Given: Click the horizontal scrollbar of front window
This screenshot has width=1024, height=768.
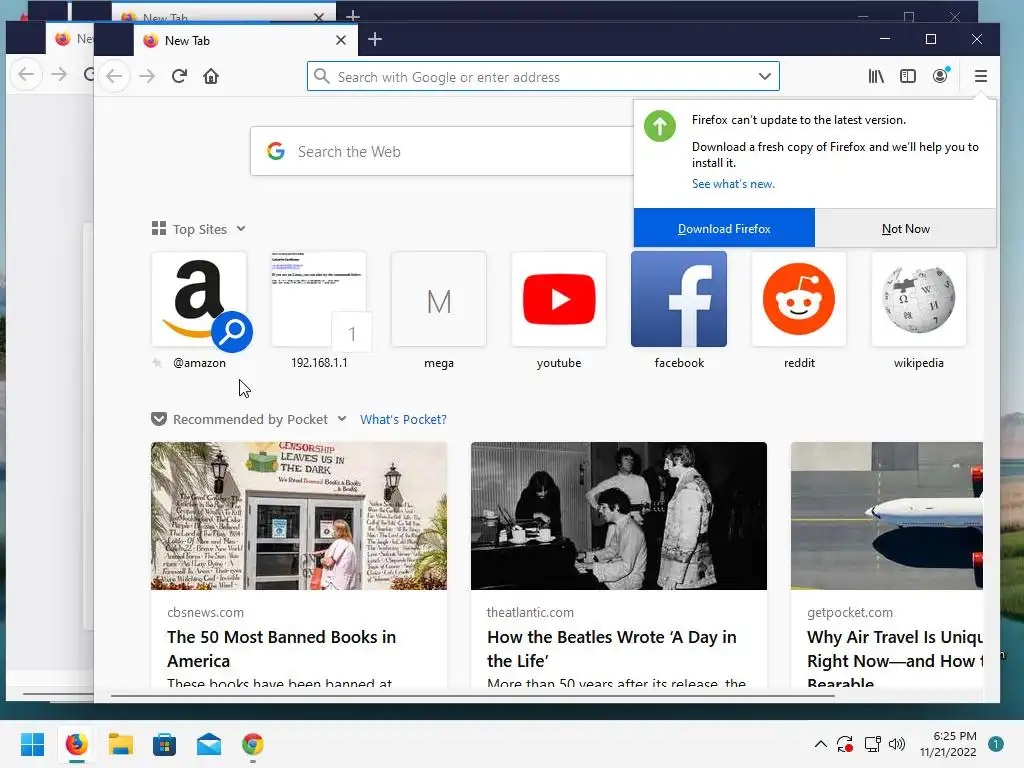Looking at the screenshot, I should click(473, 696).
